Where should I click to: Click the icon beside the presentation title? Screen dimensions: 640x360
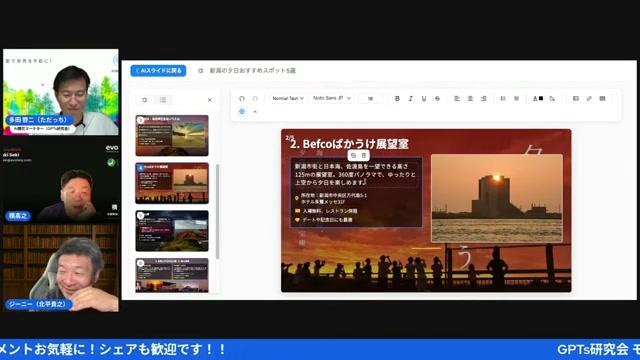[x=200, y=71]
